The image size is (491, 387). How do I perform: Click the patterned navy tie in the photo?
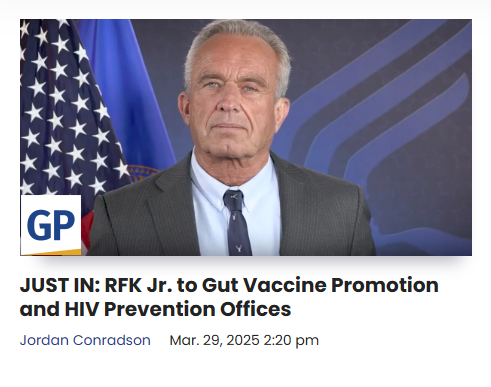(x=236, y=223)
